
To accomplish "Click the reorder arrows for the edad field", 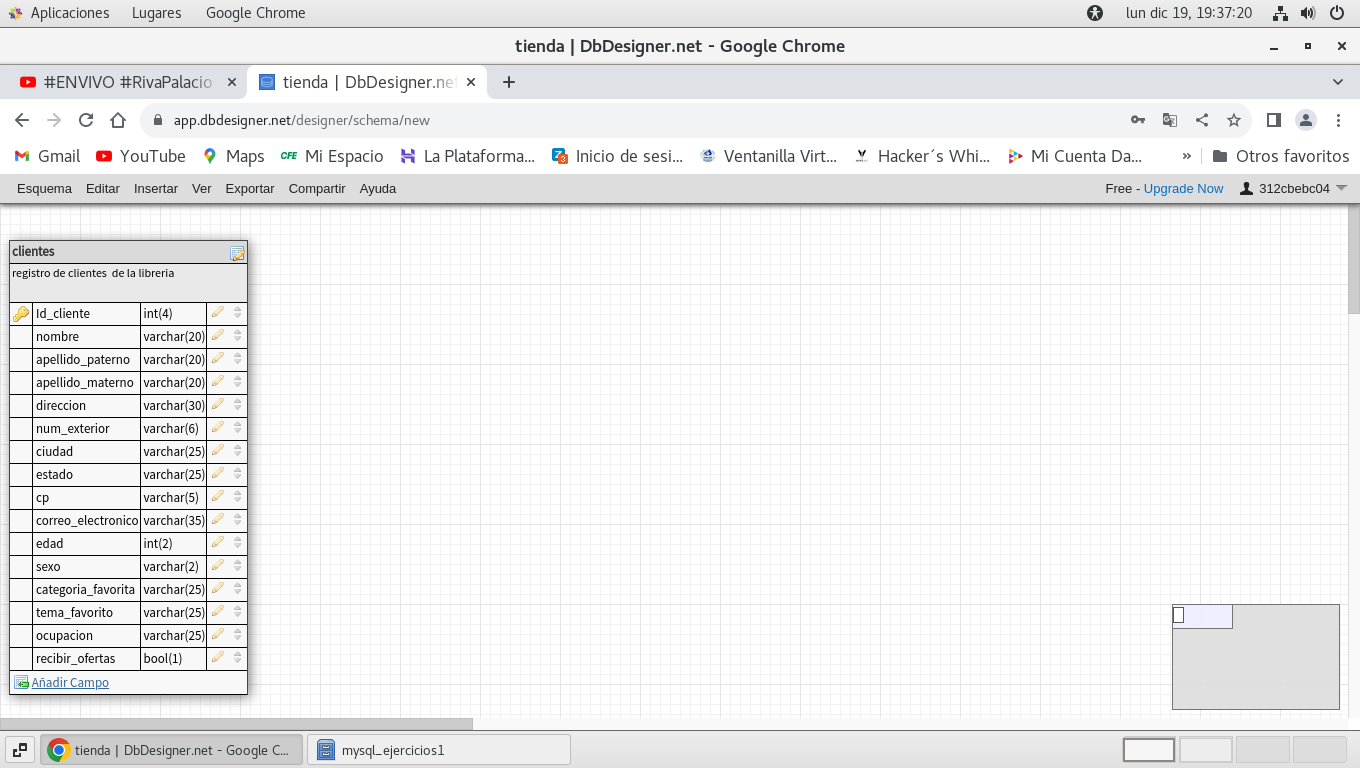I will tap(238, 543).
